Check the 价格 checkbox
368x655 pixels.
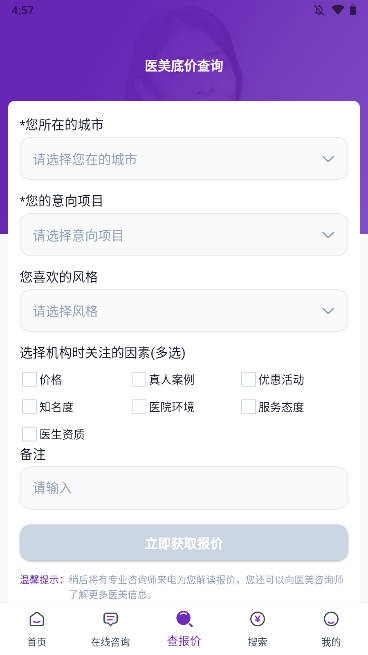(29, 380)
